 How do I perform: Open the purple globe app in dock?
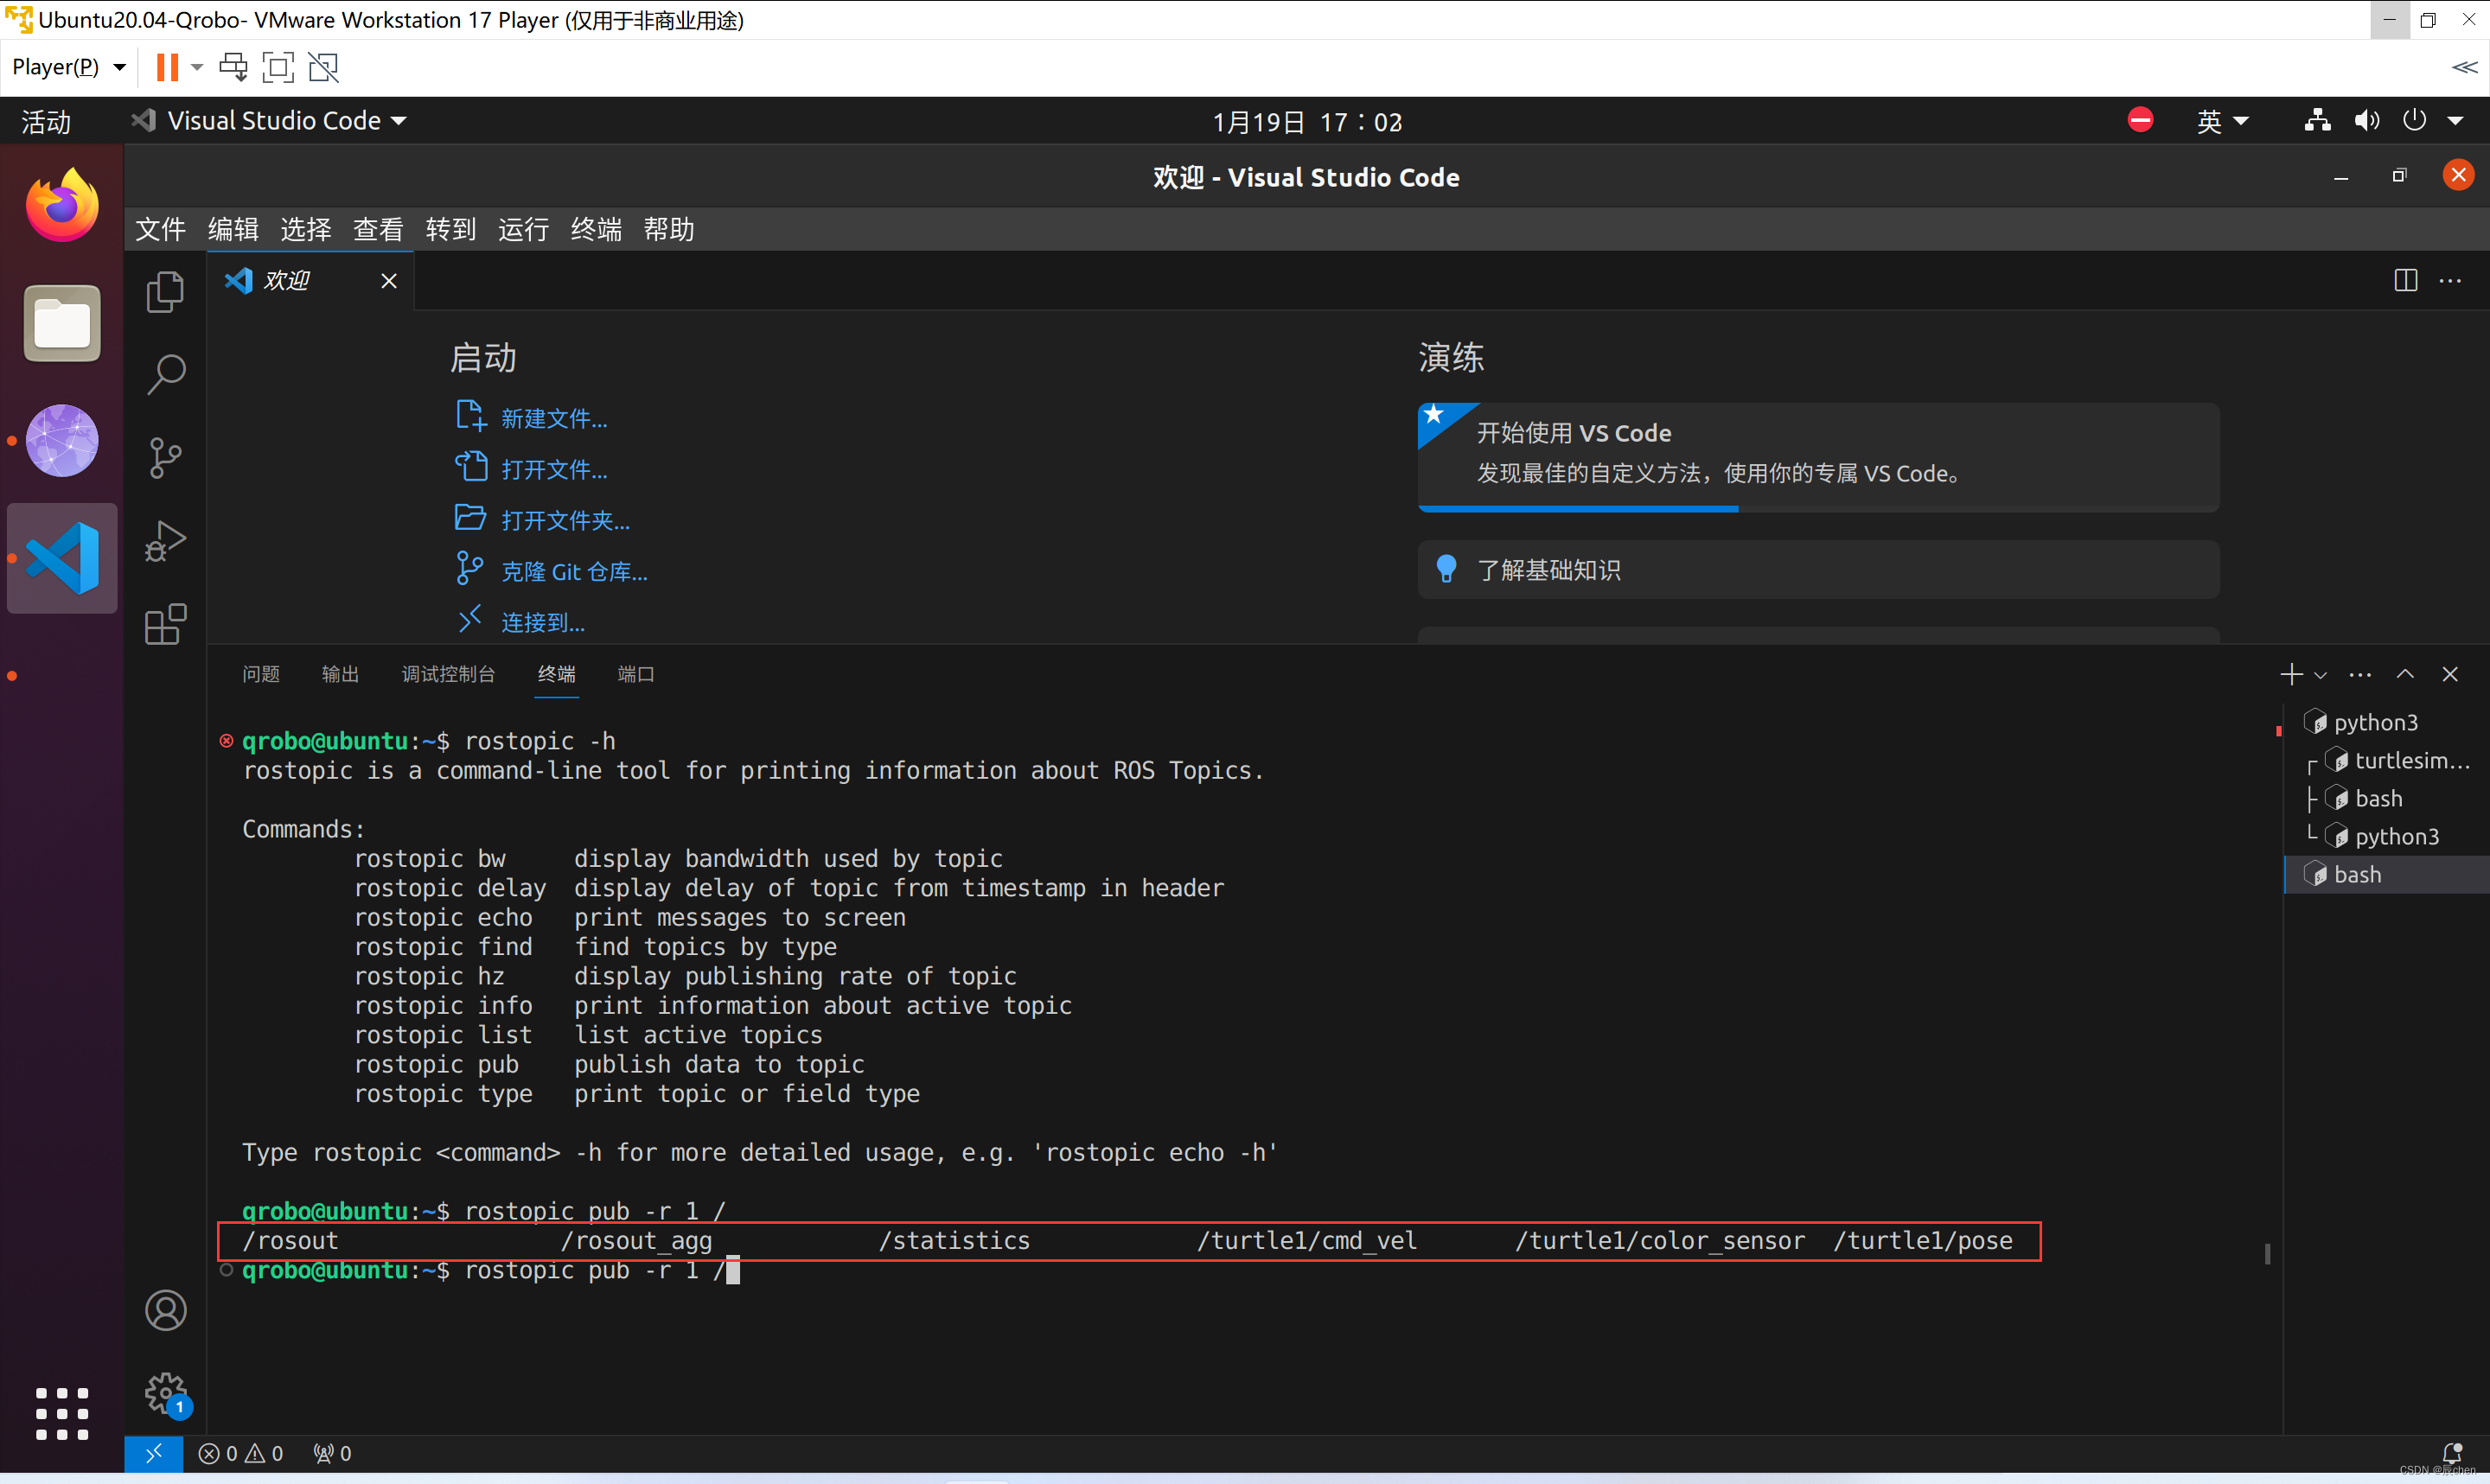(x=62, y=440)
